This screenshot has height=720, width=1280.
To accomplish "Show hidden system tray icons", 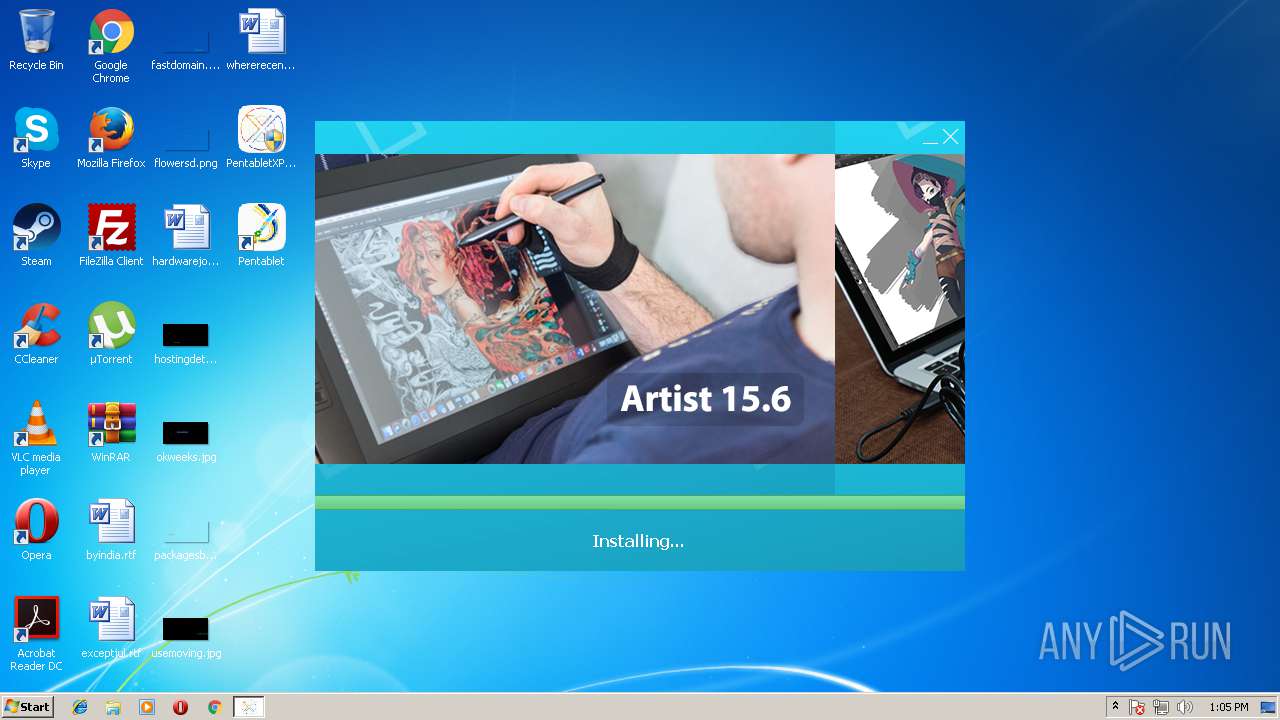I will 1115,707.
